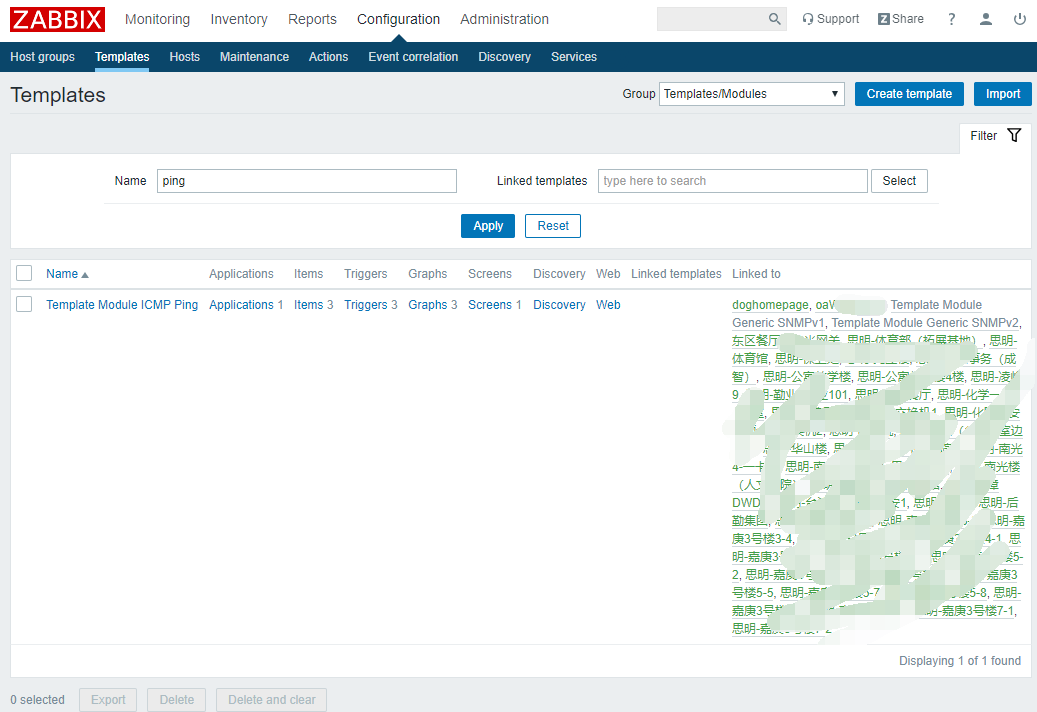The width and height of the screenshot is (1037, 712).
Task: Go to the Templates submenu tab
Action: (x=122, y=57)
